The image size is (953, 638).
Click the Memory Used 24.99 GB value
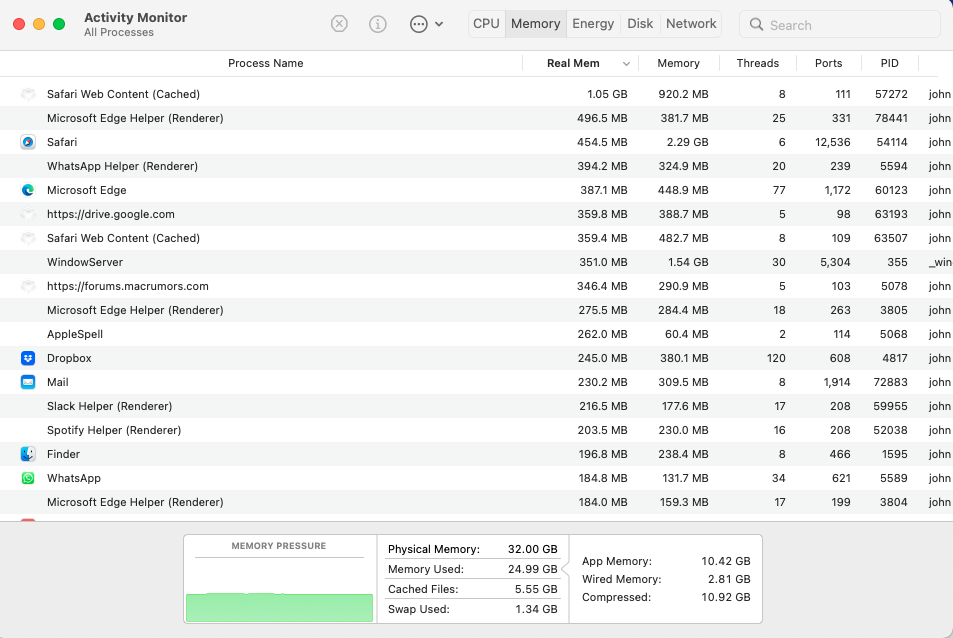(532, 569)
